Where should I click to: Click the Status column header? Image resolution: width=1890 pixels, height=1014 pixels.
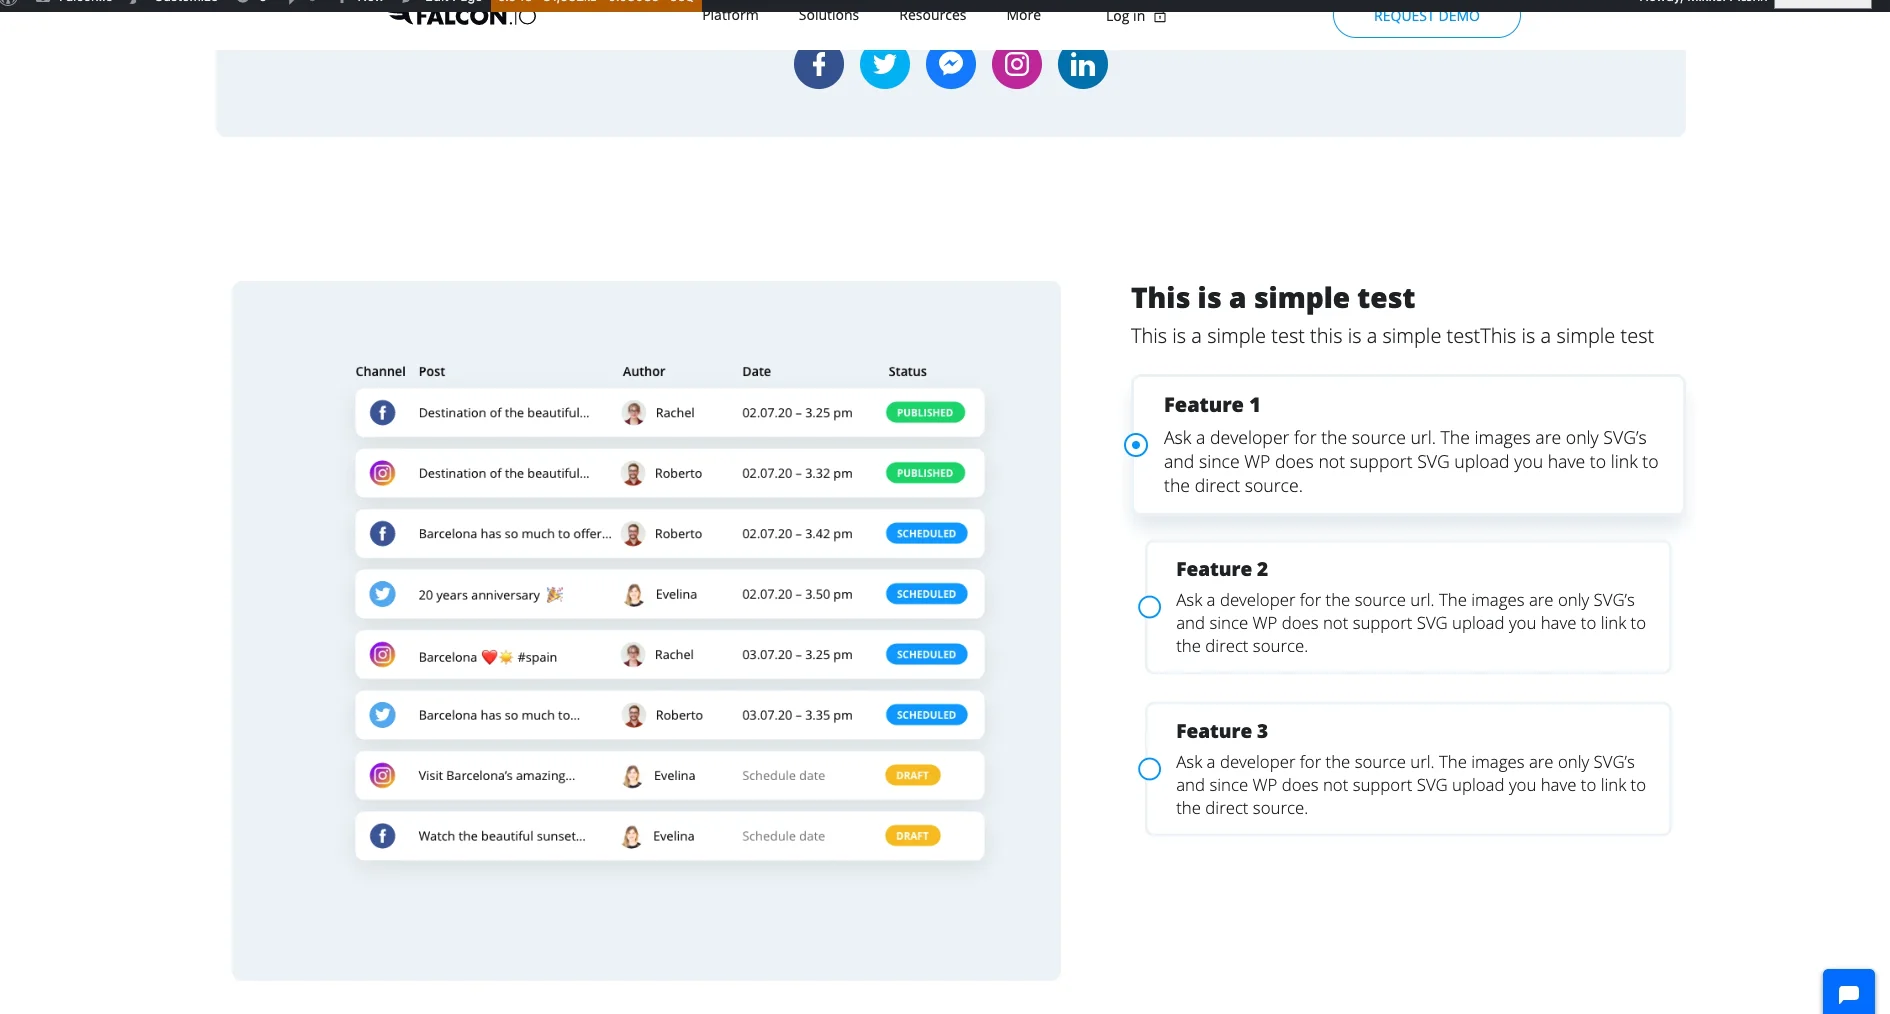click(907, 371)
